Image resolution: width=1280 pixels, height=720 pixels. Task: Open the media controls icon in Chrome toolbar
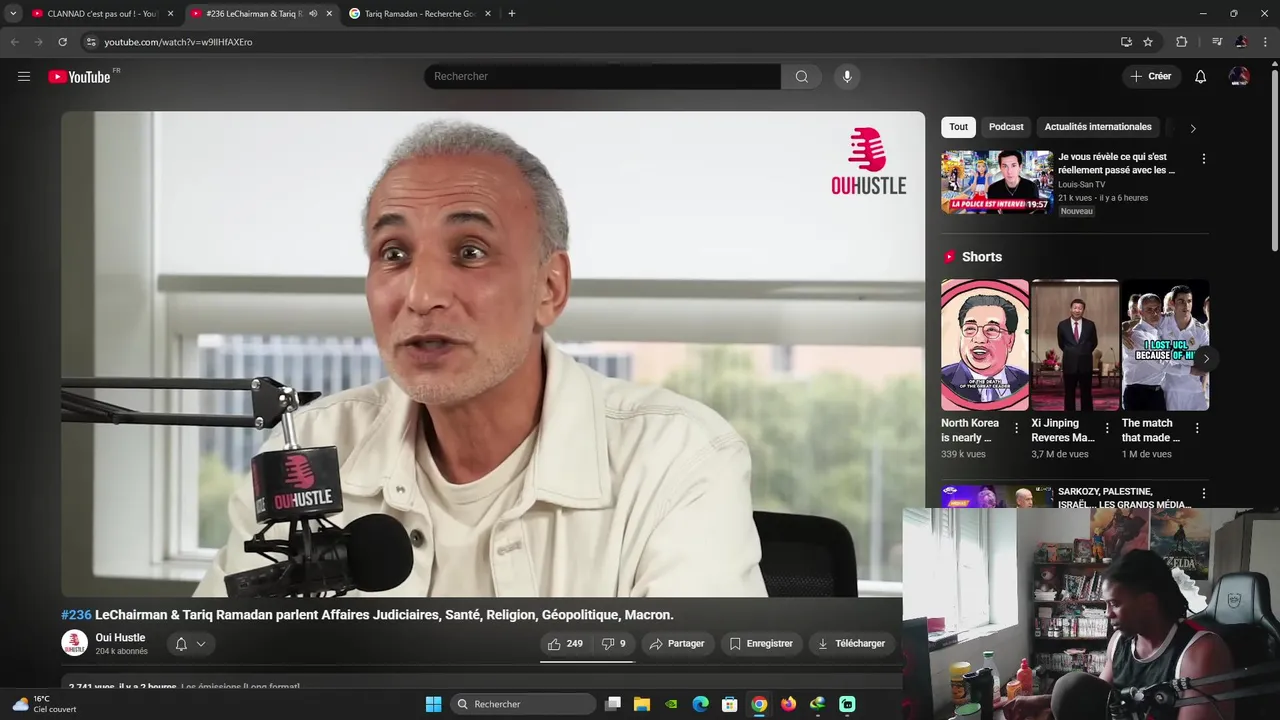(x=1217, y=42)
